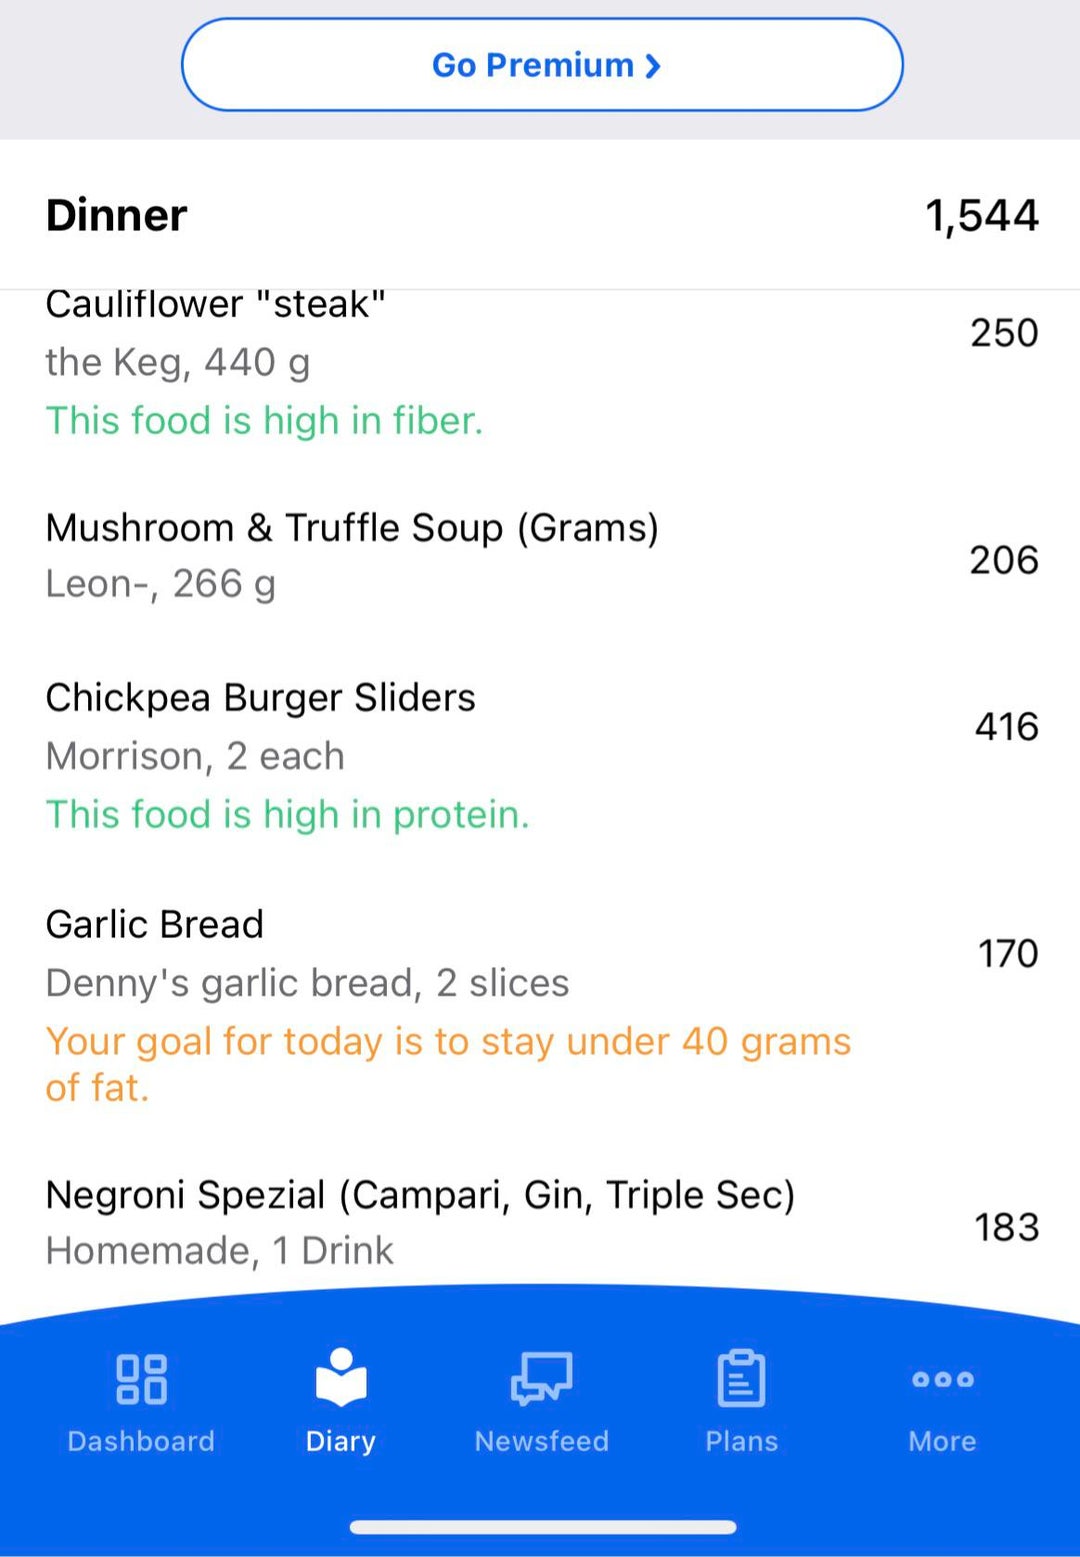Tap the 'high in fiber' note
This screenshot has width=1080, height=1557.
pos(264,421)
